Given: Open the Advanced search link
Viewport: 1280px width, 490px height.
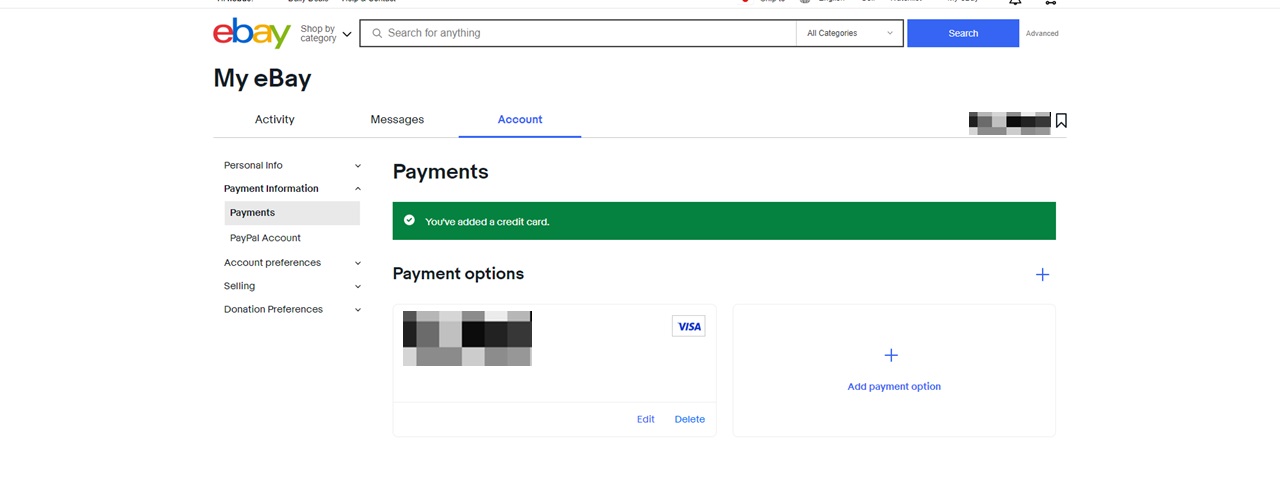Looking at the screenshot, I should (x=1042, y=33).
